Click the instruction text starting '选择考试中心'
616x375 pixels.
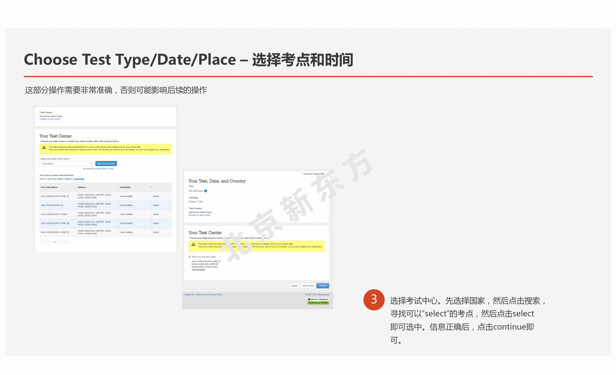point(468,320)
